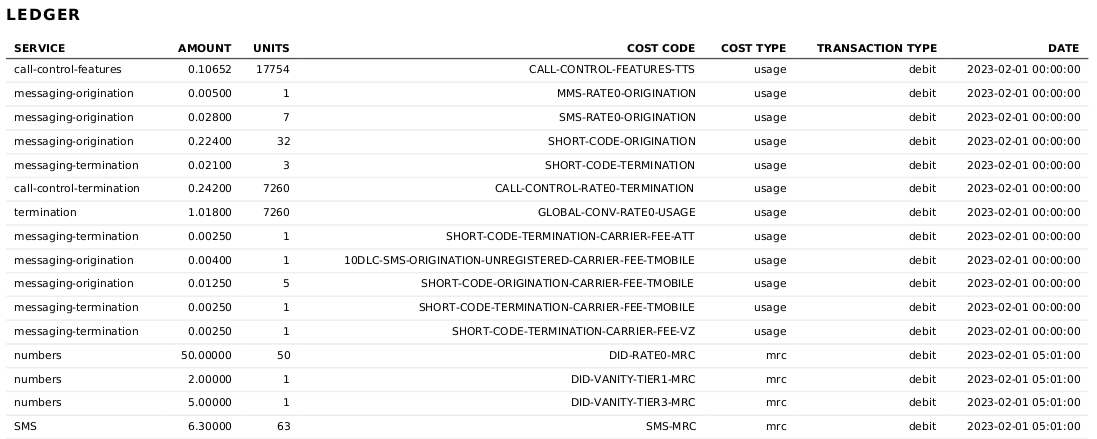Select the MMS-RATE0-ORIGINATION cost code cell
Screen dimensions: 1097x439
coord(626,93)
